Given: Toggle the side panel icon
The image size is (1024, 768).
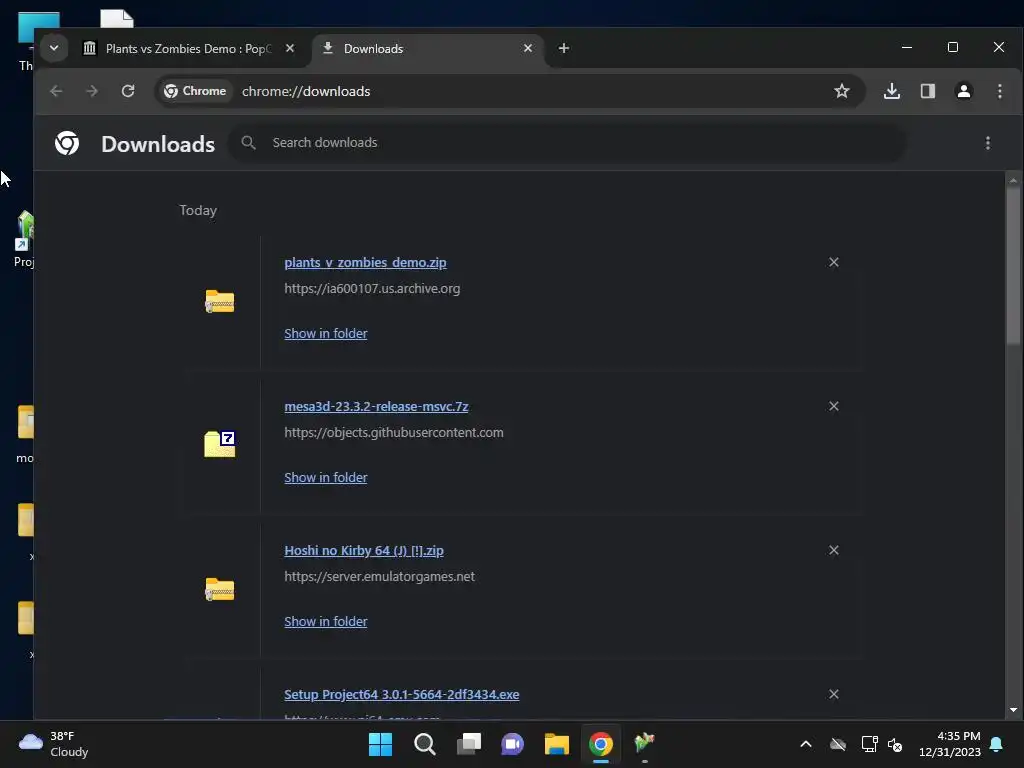Looking at the screenshot, I should (927, 91).
